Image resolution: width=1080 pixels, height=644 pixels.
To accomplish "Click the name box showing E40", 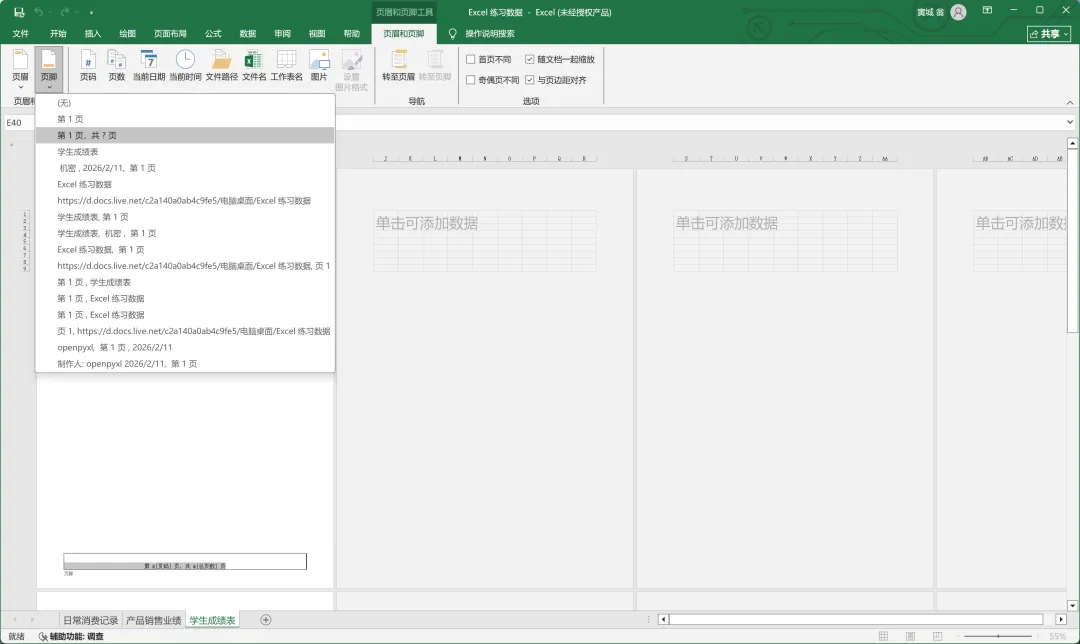I will coord(19,123).
